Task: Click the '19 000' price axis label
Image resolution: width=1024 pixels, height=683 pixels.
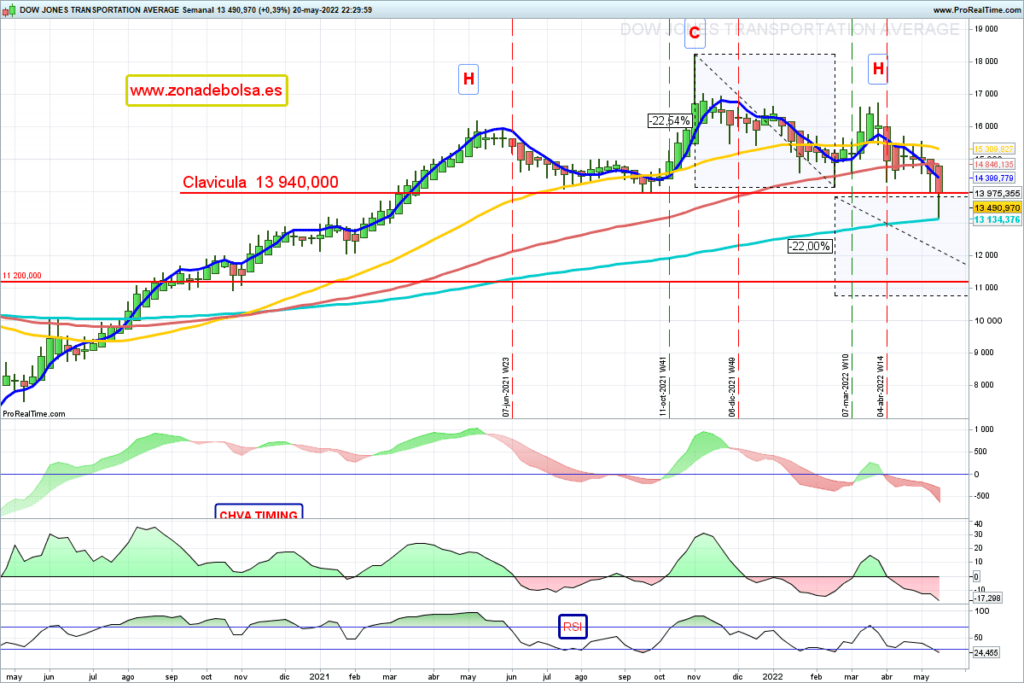Action: (986, 29)
